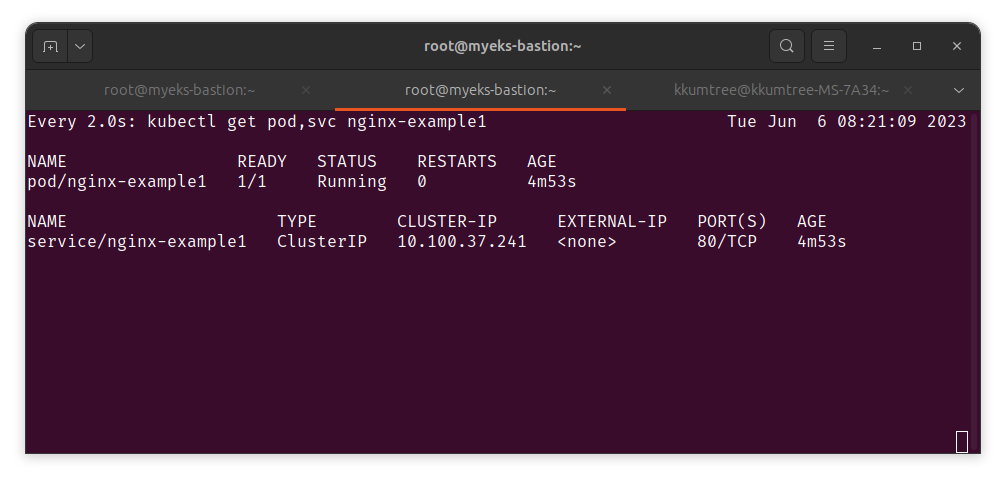Click the TYPE column header
Viewport: 1006px width, 482px height.
297,221
